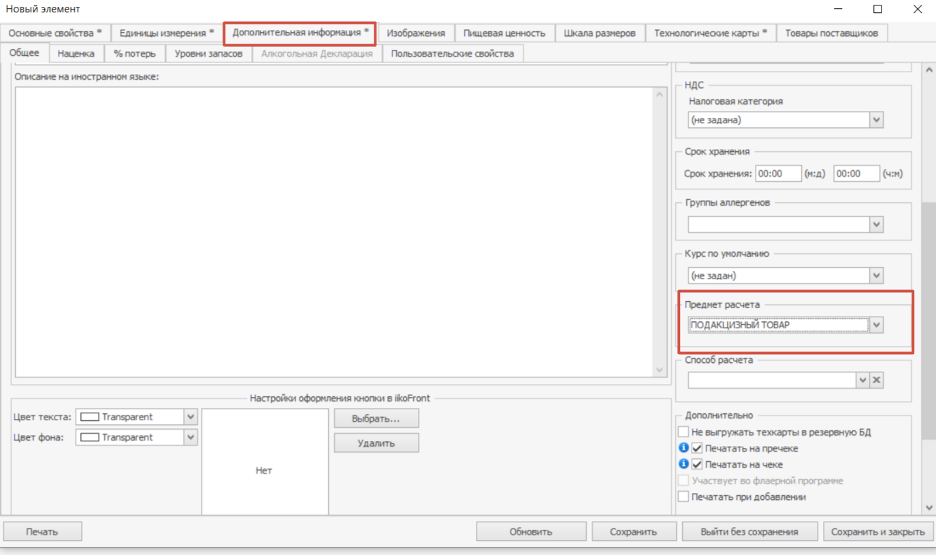
Task: Uncheck Печатать на чеке checkbox
Action: 697,464
